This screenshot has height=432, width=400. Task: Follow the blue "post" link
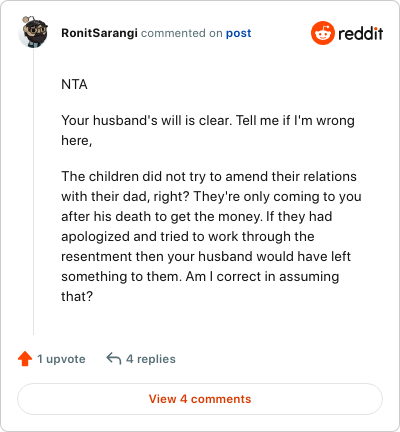tap(239, 33)
